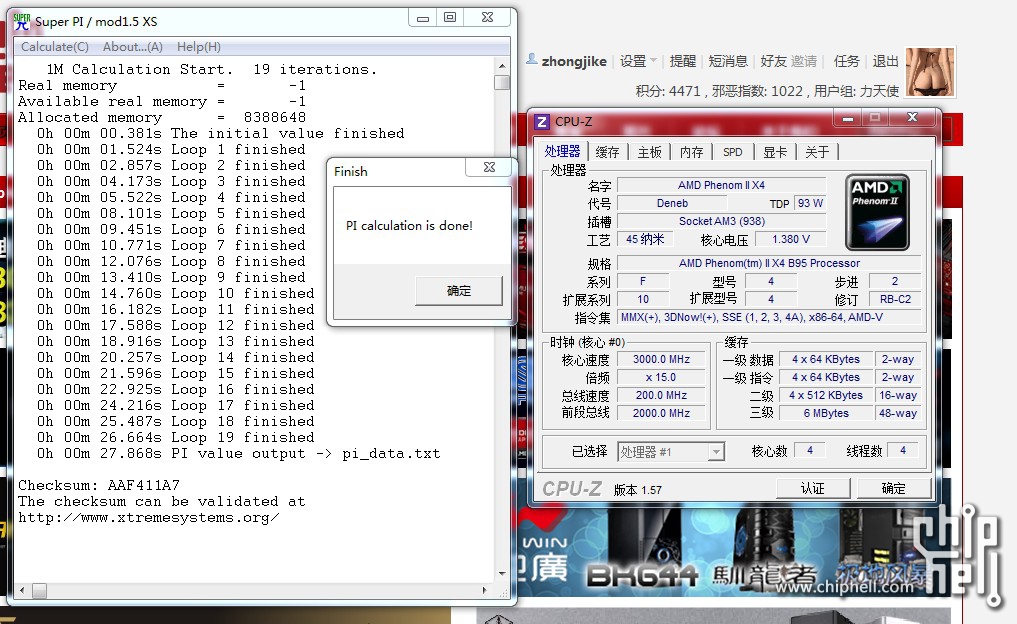
Task: Expand the 处理器 #1 selection dropdown
Action: click(715, 451)
